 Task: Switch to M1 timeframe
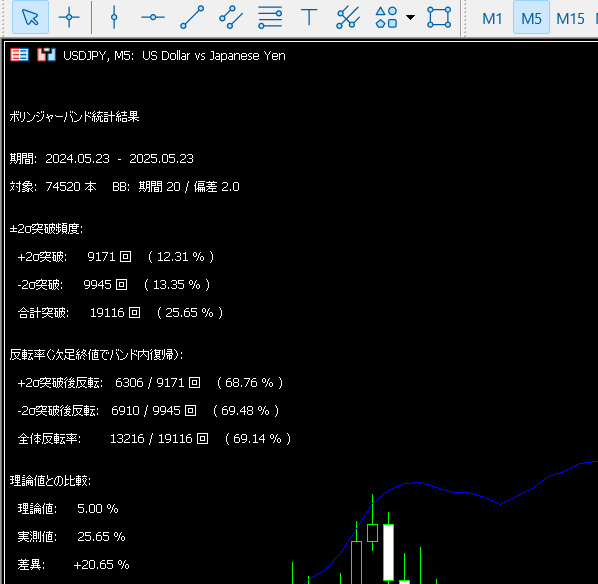[492, 18]
